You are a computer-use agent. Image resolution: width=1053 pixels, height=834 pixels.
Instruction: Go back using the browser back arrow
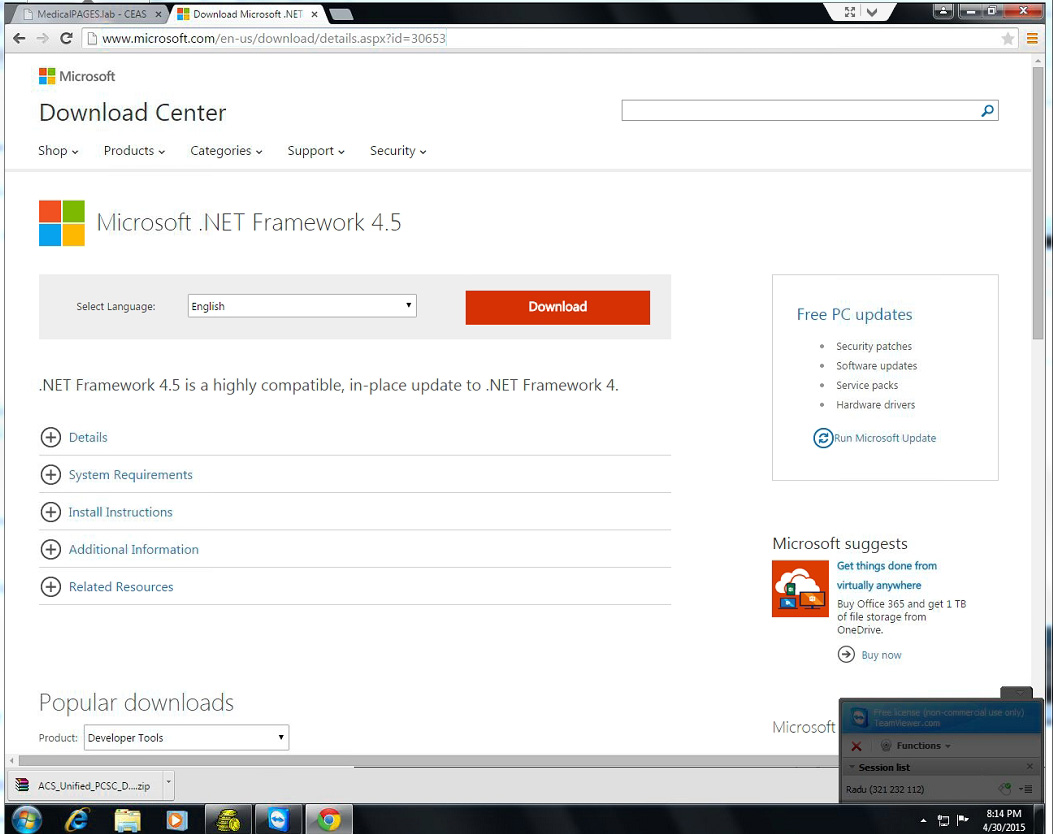19,38
